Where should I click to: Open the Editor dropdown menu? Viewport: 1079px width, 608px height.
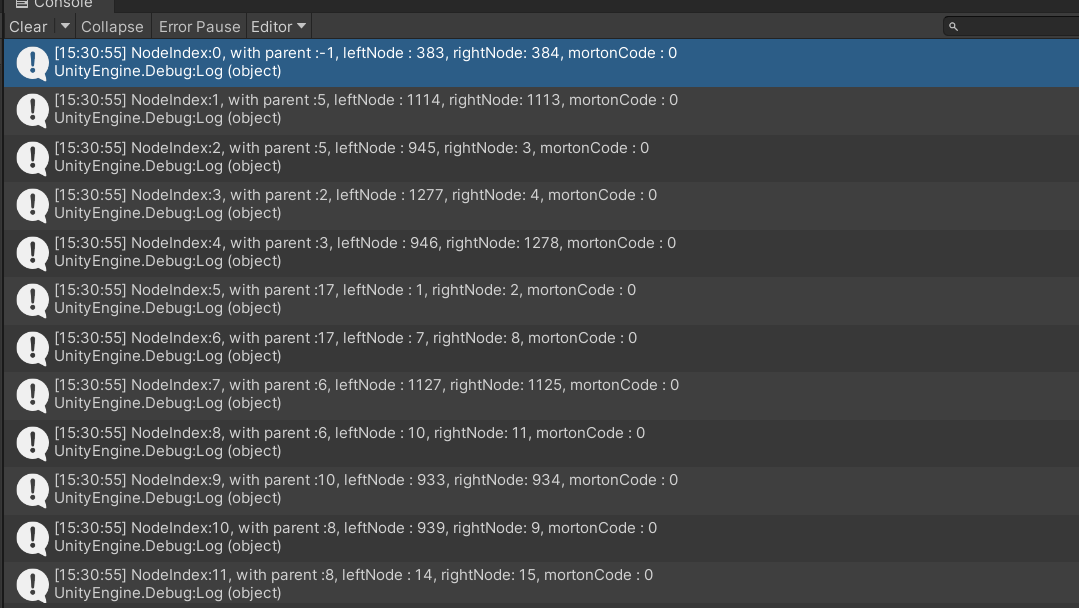[x=278, y=26]
